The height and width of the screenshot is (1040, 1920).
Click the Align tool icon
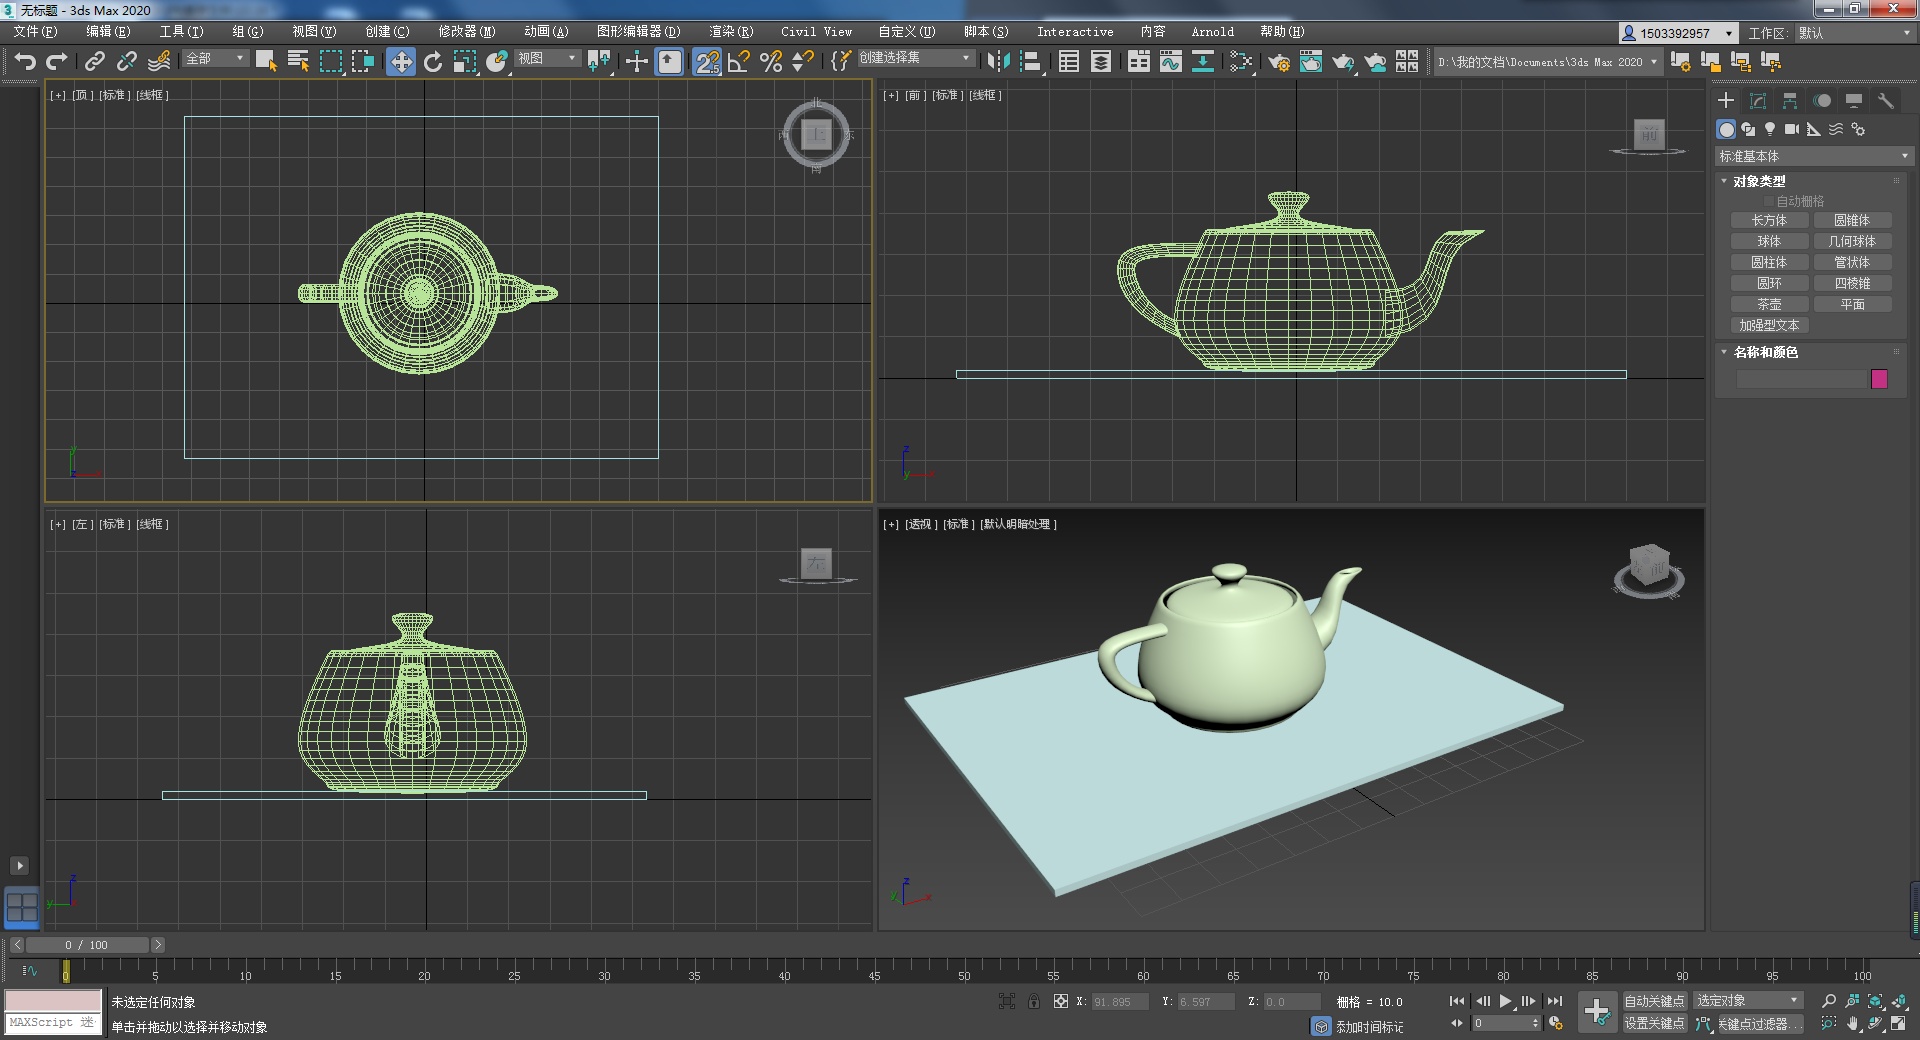1030,62
